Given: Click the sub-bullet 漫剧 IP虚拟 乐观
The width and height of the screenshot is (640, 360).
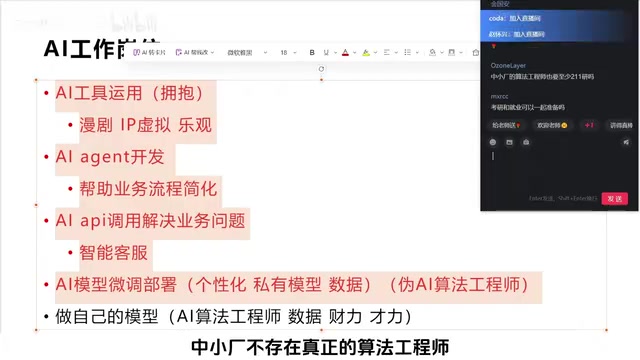Looking at the screenshot, I should [145, 125].
